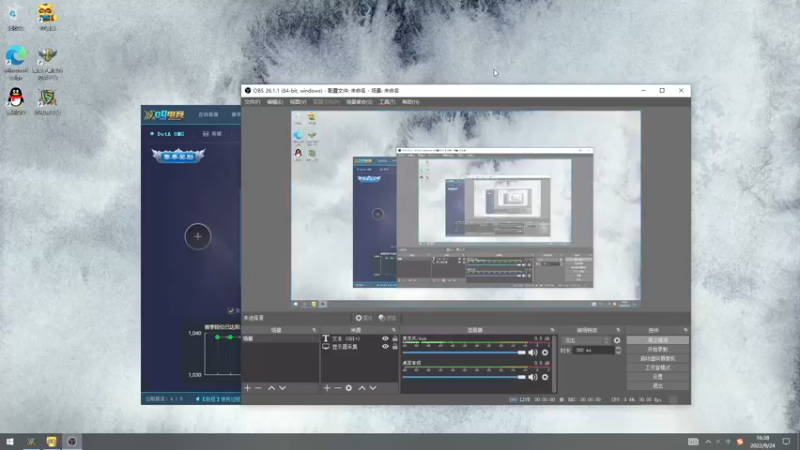This screenshot has width=800, height=450.
Task: Open Mic/Aux audio settings gear
Action: click(545, 353)
